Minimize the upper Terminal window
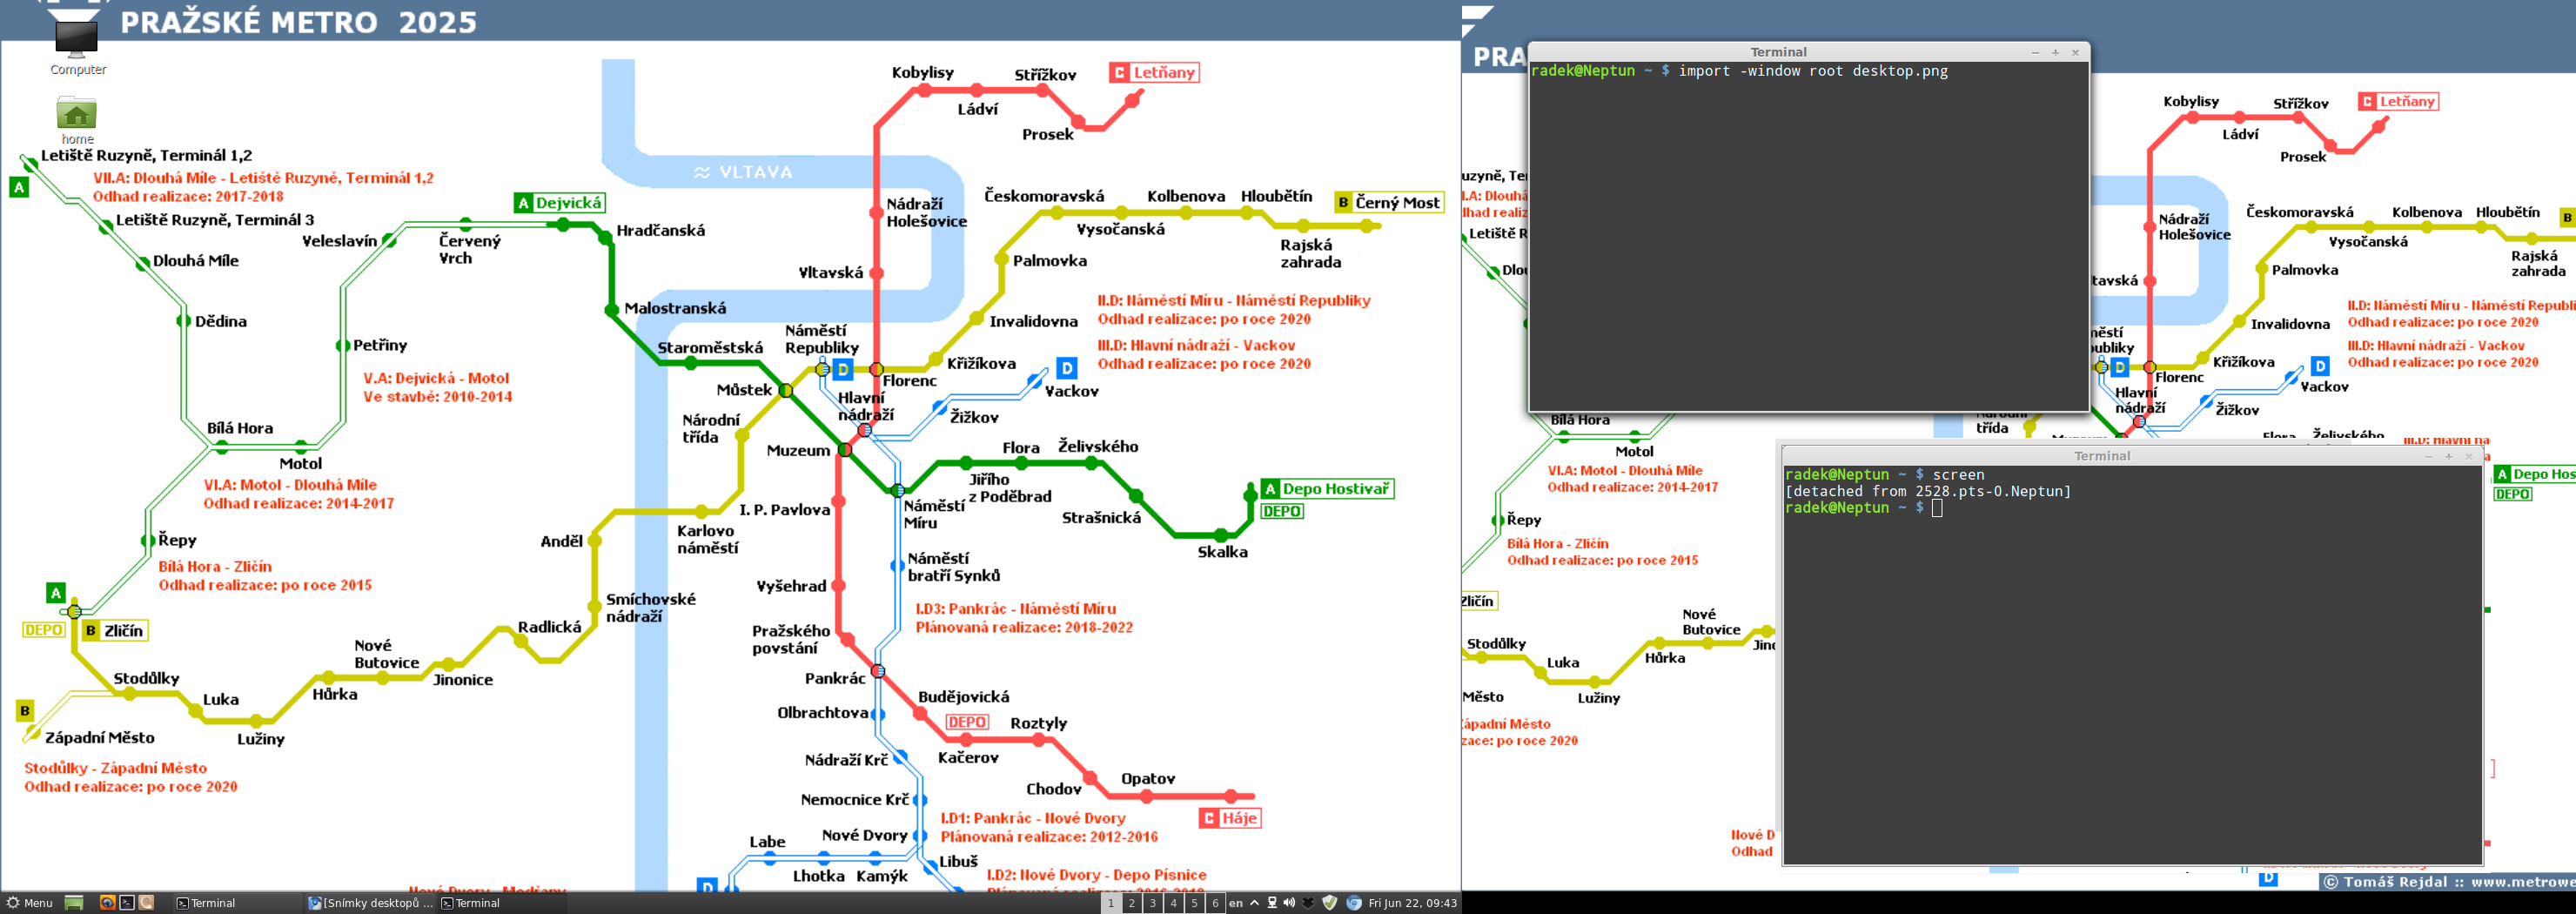Image resolution: width=2576 pixels, height=914 pixels. coord(2035,52)
